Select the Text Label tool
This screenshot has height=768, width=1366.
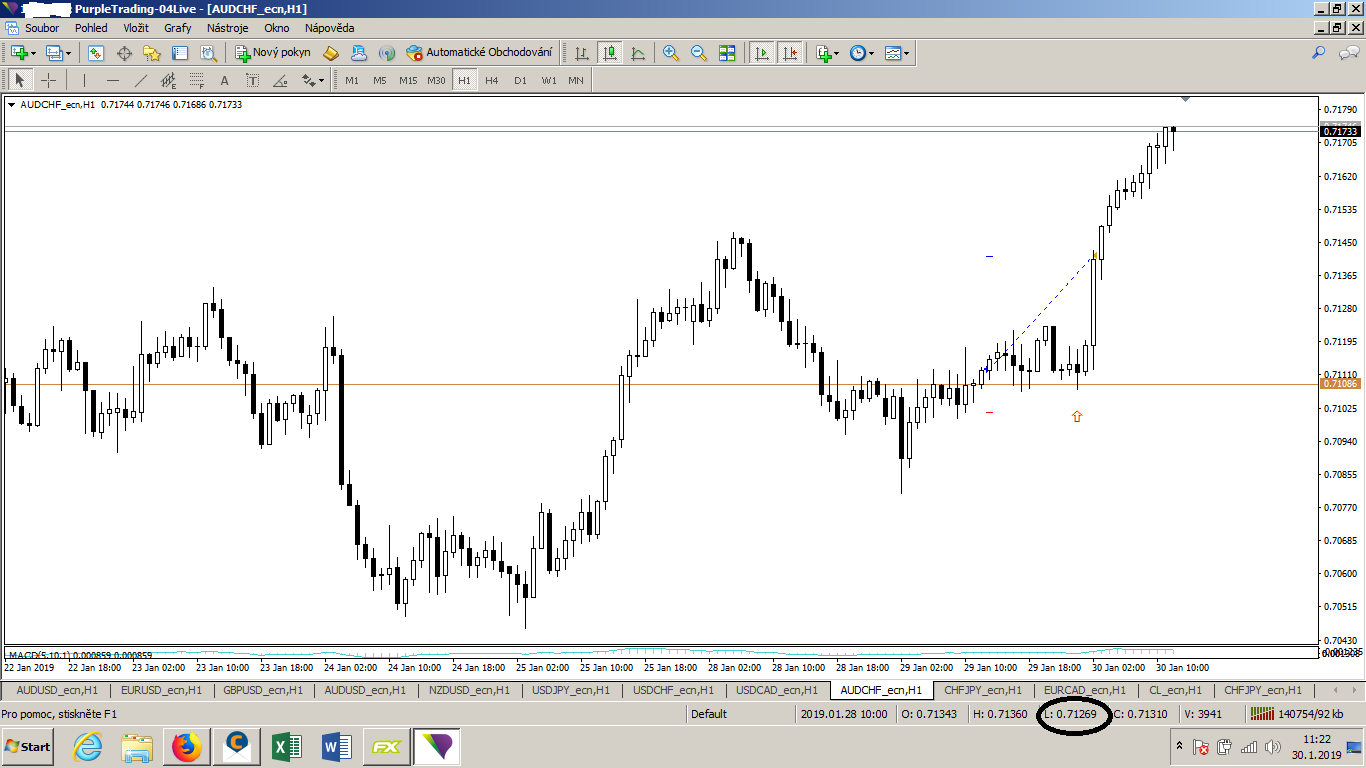click(252, 80)
